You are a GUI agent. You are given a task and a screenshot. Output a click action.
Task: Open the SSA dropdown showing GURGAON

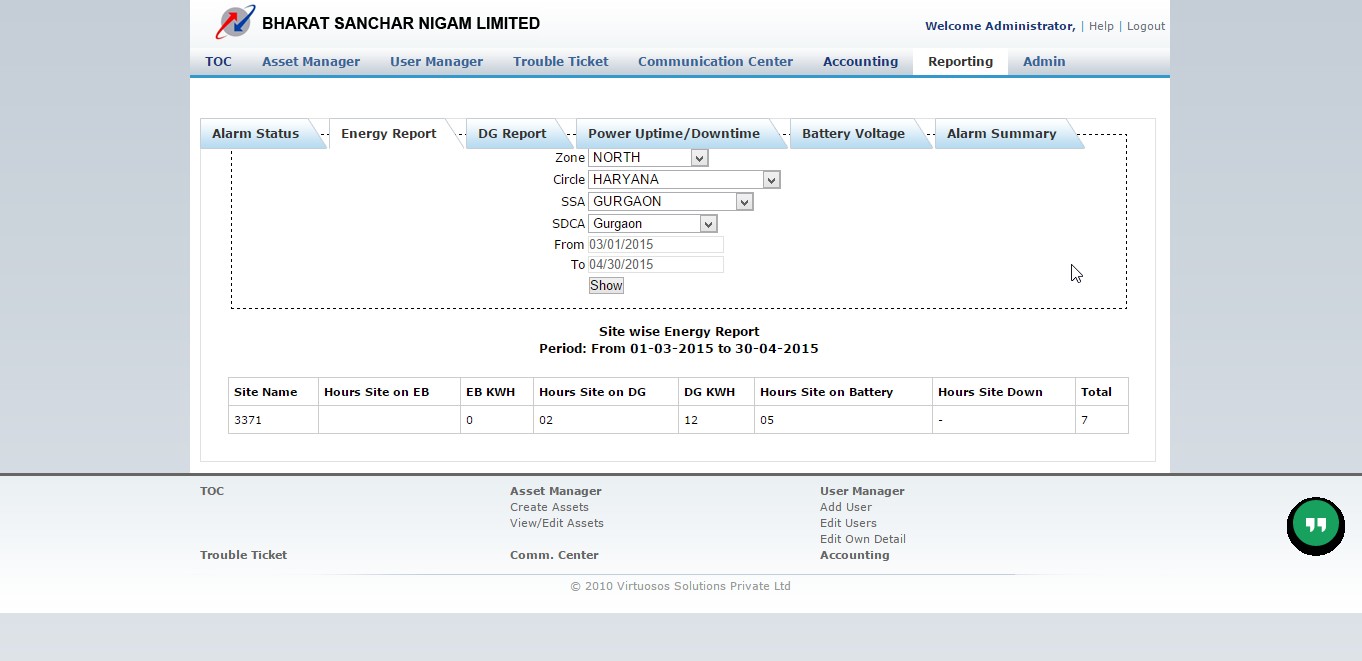point(743,201)
